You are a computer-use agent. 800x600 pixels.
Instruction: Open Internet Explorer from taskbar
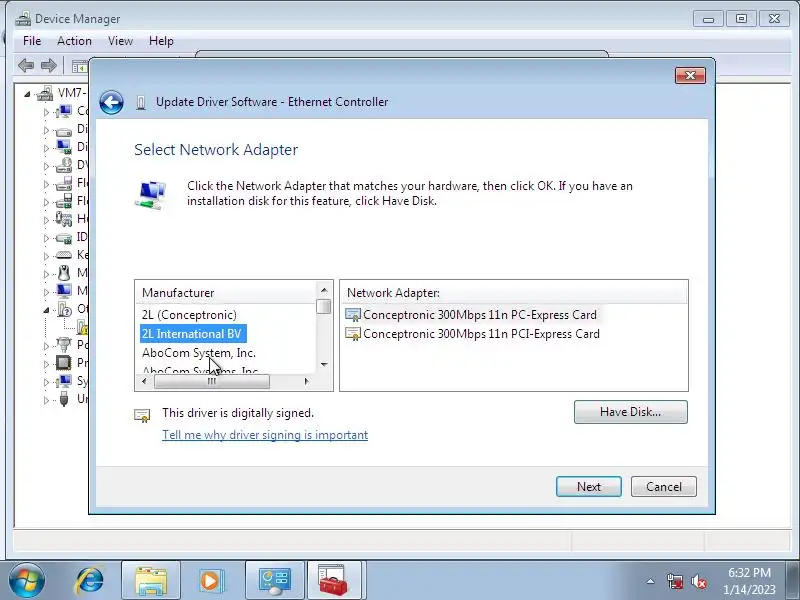point(90,580)
